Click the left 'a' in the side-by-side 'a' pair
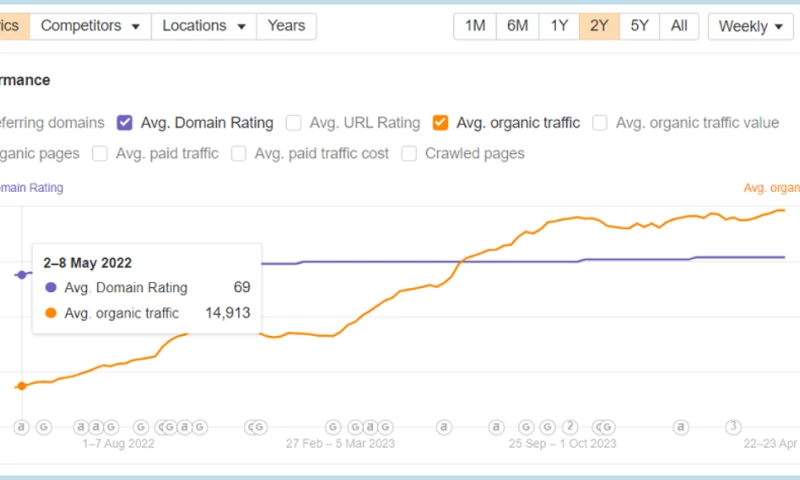Viewport: 800px width, 480px height. click(x=81, y=426)
